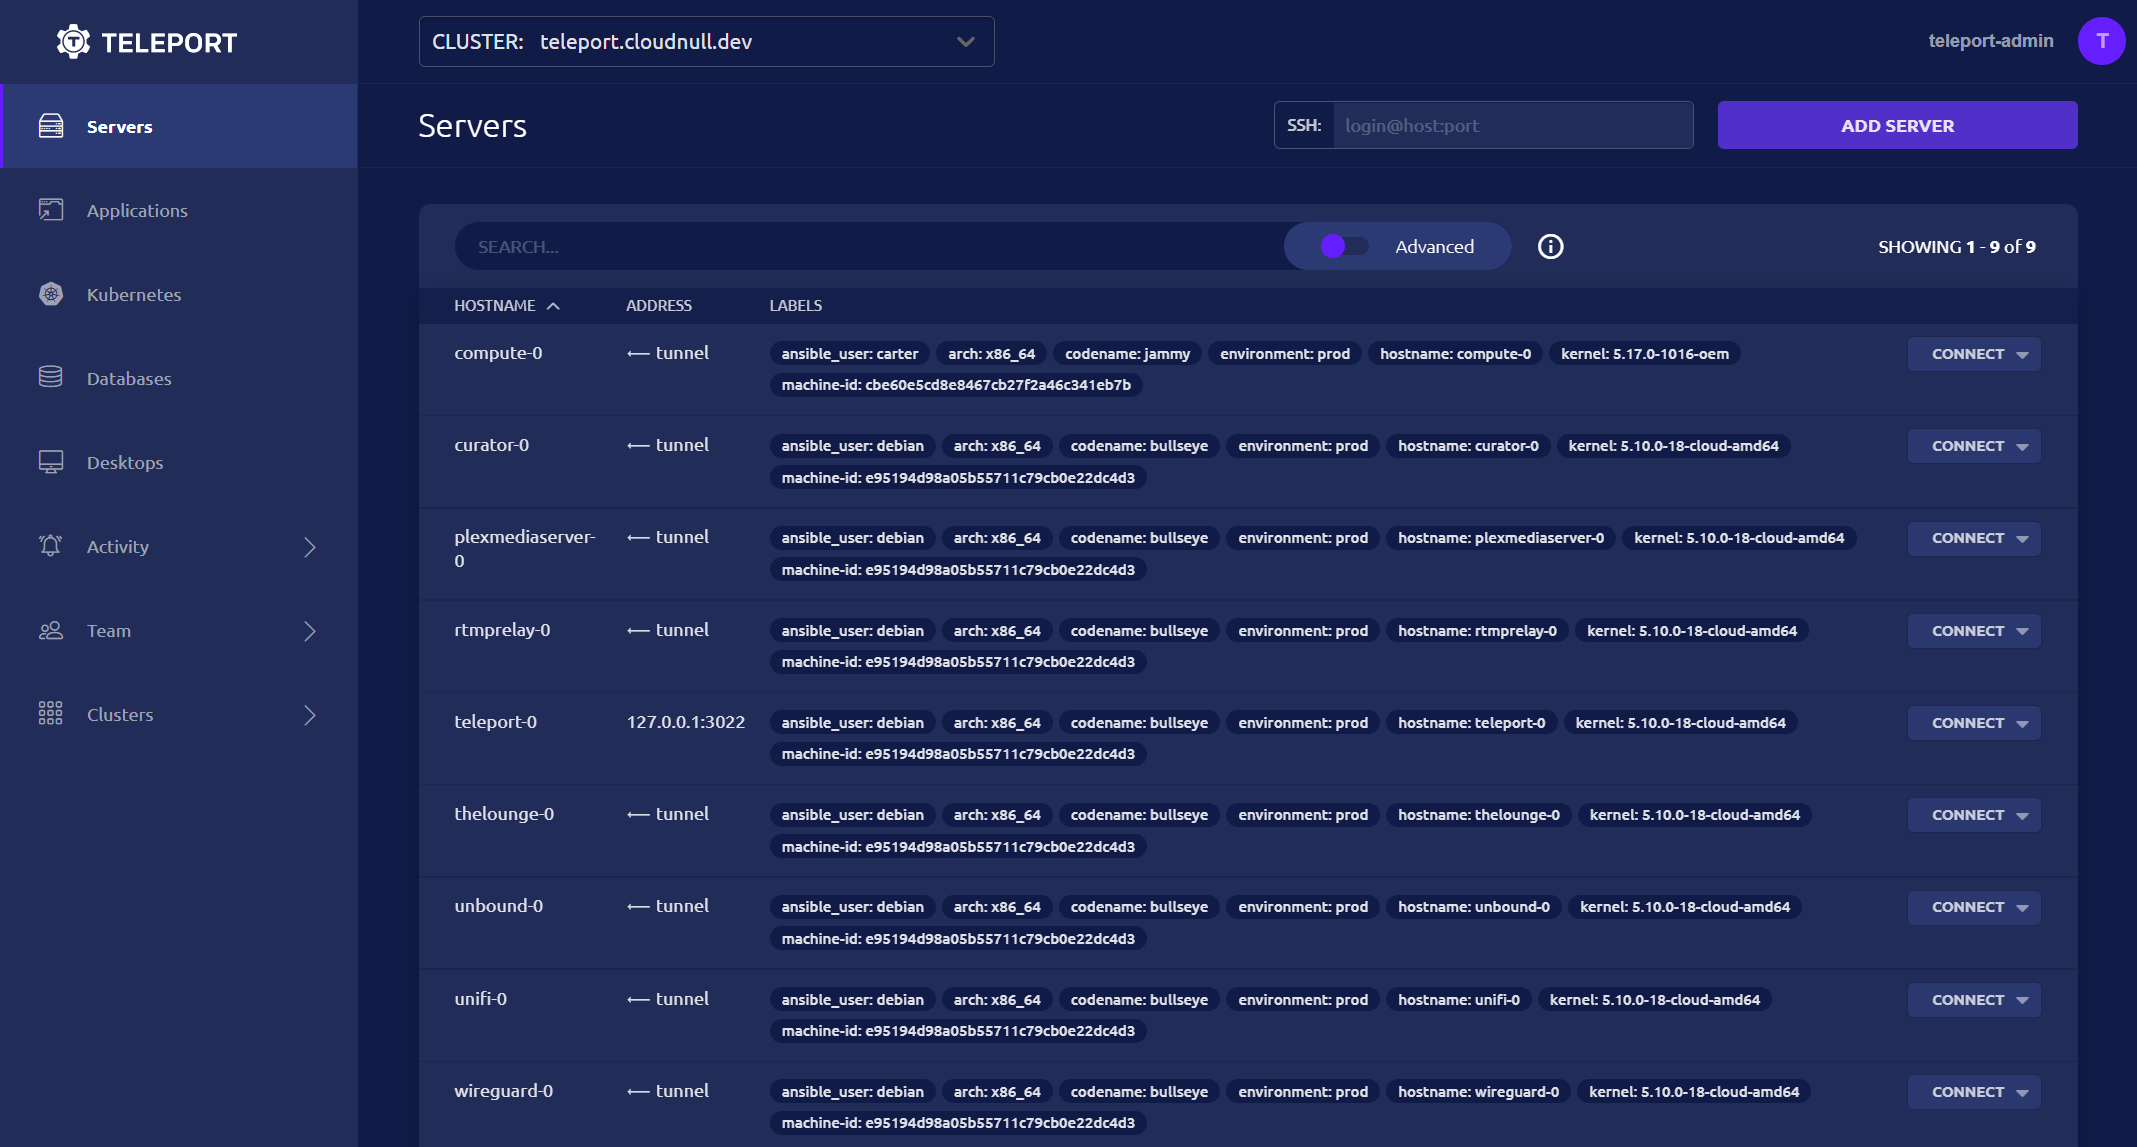This screenshot has height=1147, width=2137.
Task: Click the teleport-admin avatar circle
Action: point(2101,41)
